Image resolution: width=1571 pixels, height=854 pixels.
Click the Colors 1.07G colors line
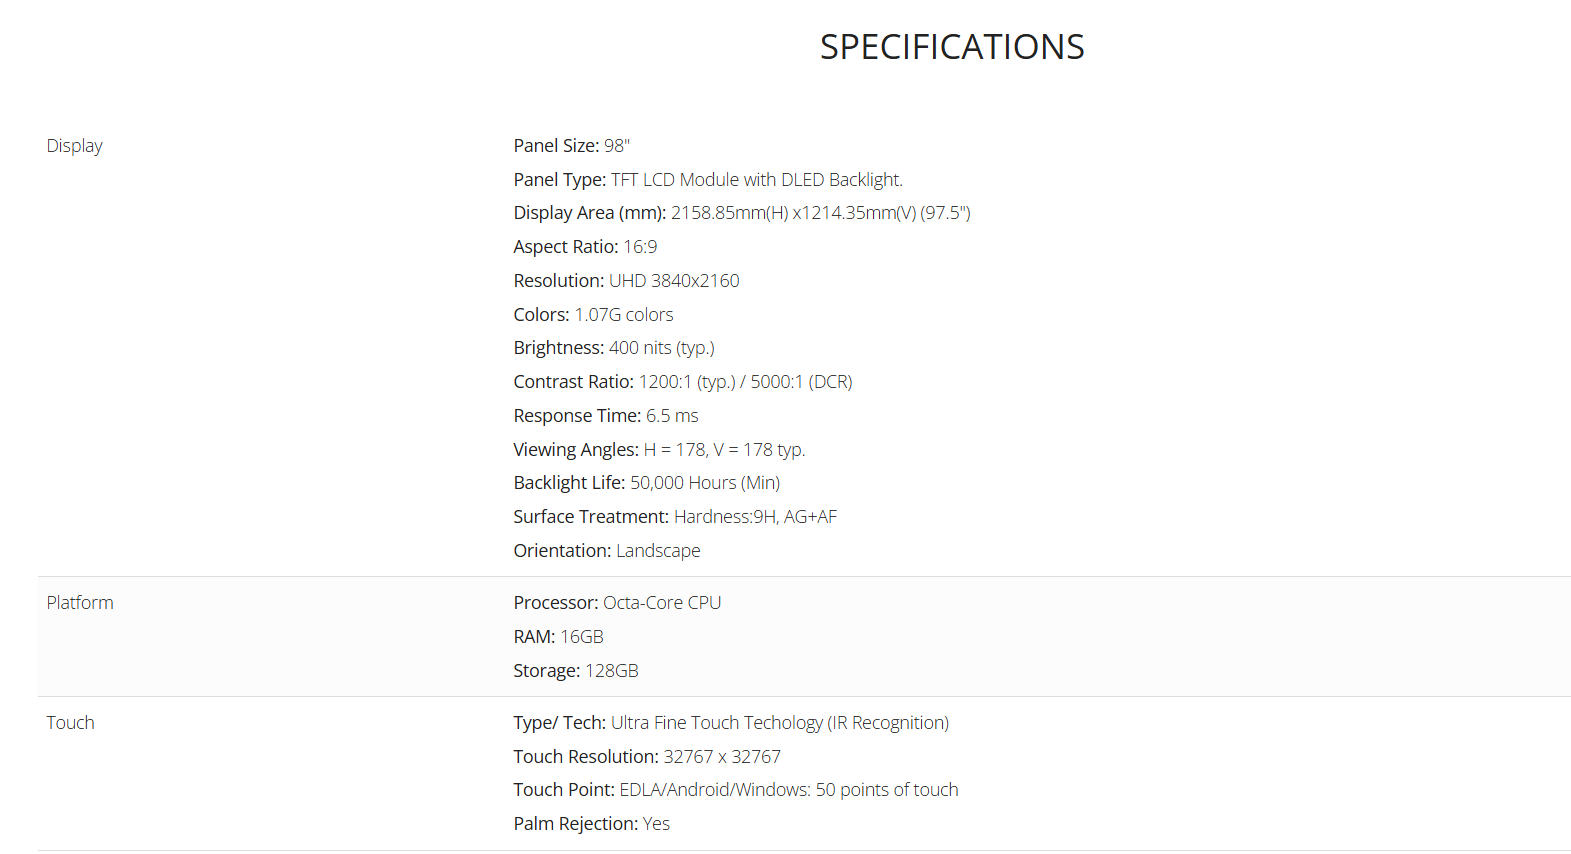pyautogui.click(x=593, y=315)
